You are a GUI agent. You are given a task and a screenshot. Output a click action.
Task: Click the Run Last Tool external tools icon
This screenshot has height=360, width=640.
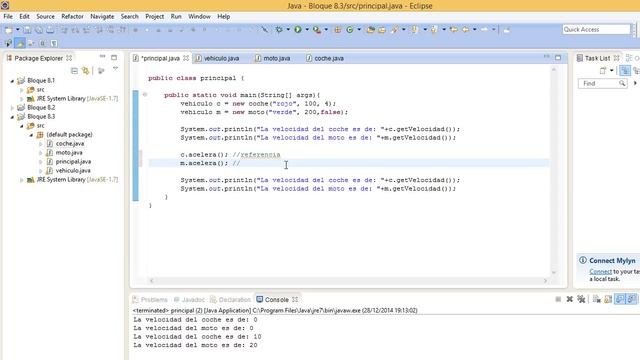tap(317, 30)
